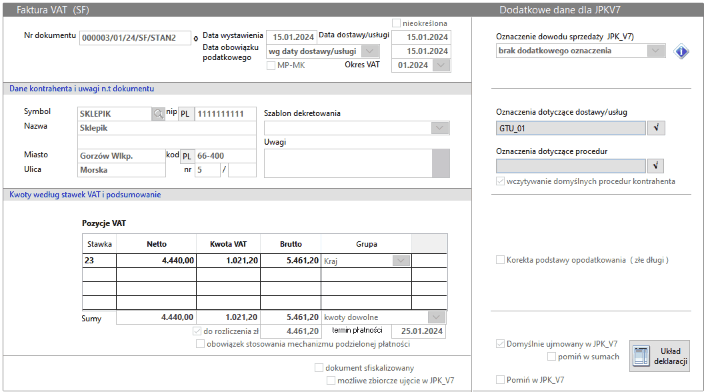This screenshot has height=392, width=706.
Task: Open the Okres VAT 01.2024 dropdown
Action: click(441, 65)
